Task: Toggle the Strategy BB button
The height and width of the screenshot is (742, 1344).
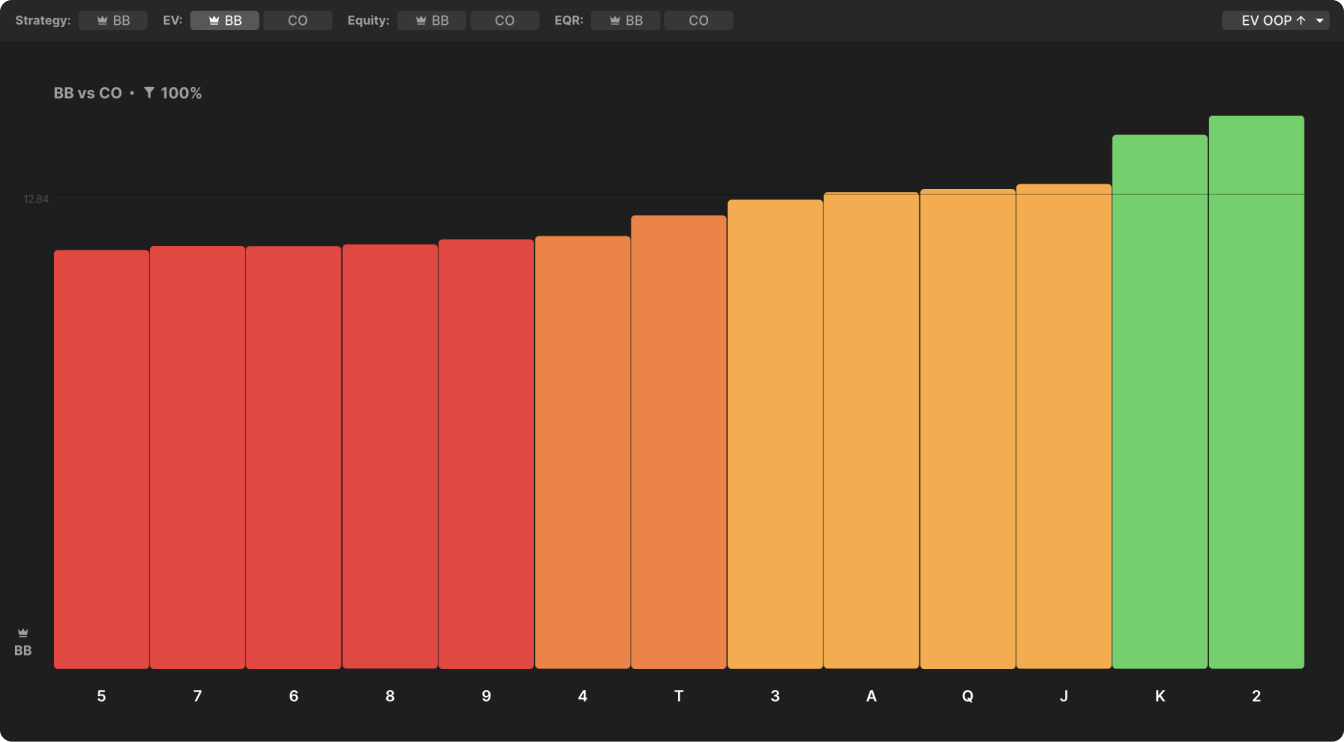Action: 112,20
